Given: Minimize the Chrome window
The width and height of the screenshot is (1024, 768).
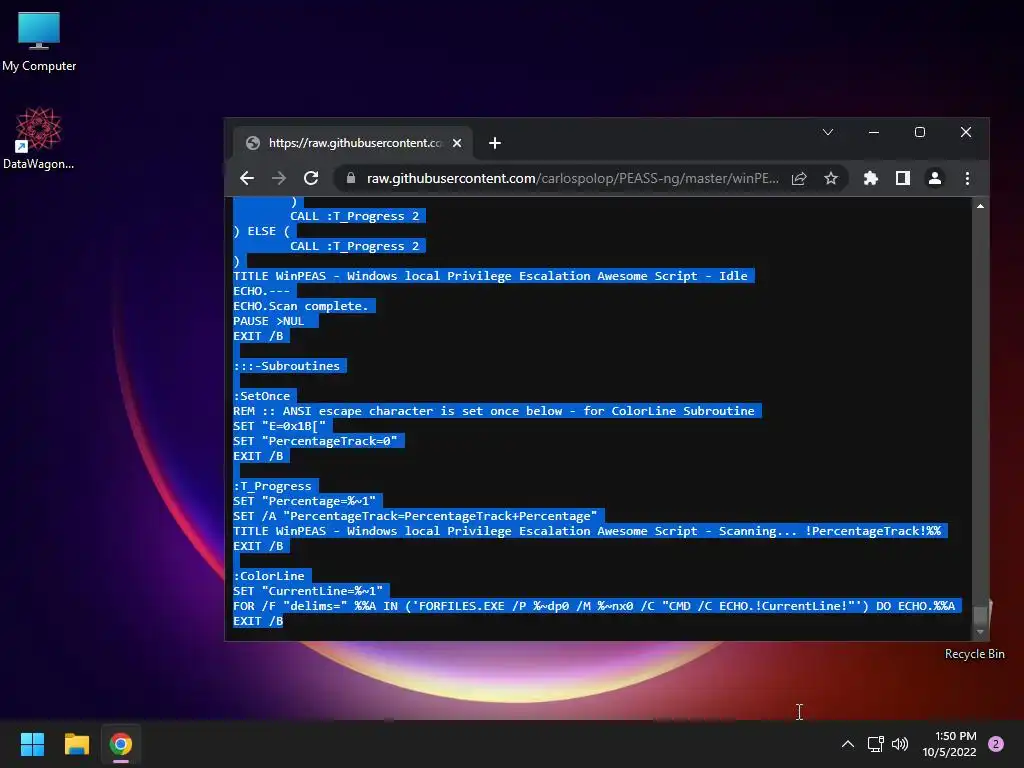Looking at the screenshot, I should point(874,133).
